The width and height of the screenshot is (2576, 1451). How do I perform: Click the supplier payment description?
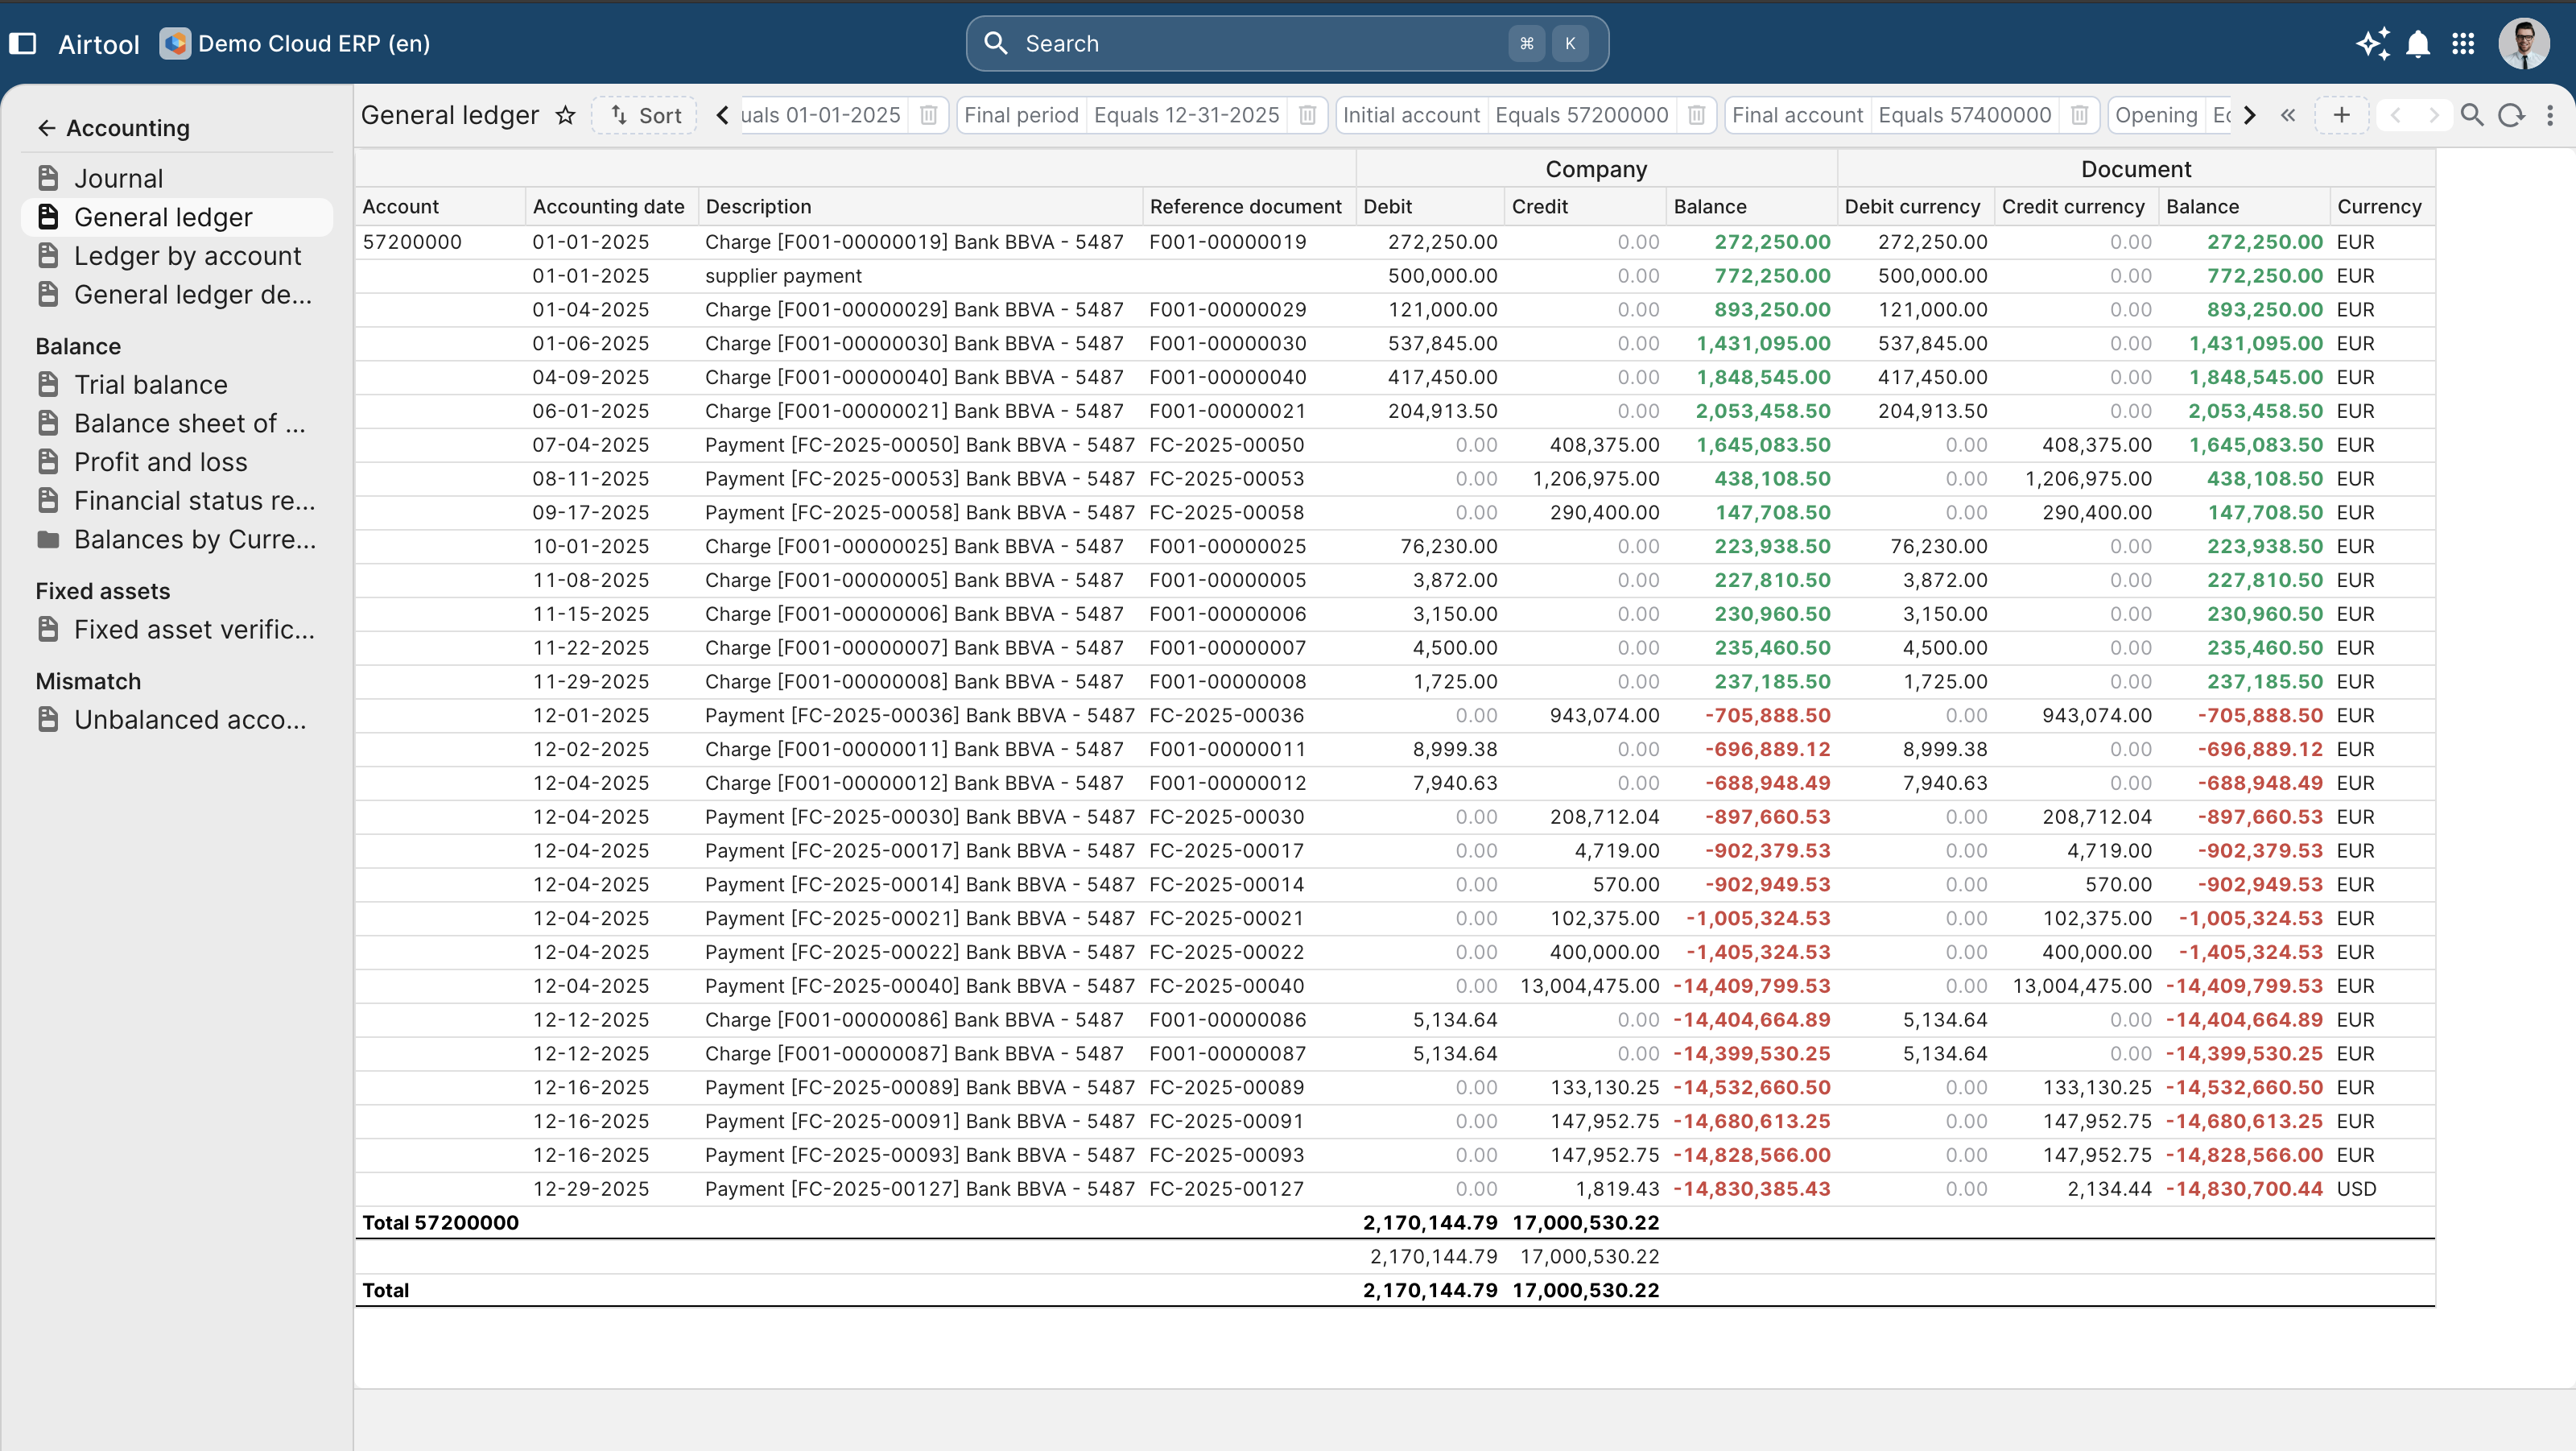coord(783,276)
